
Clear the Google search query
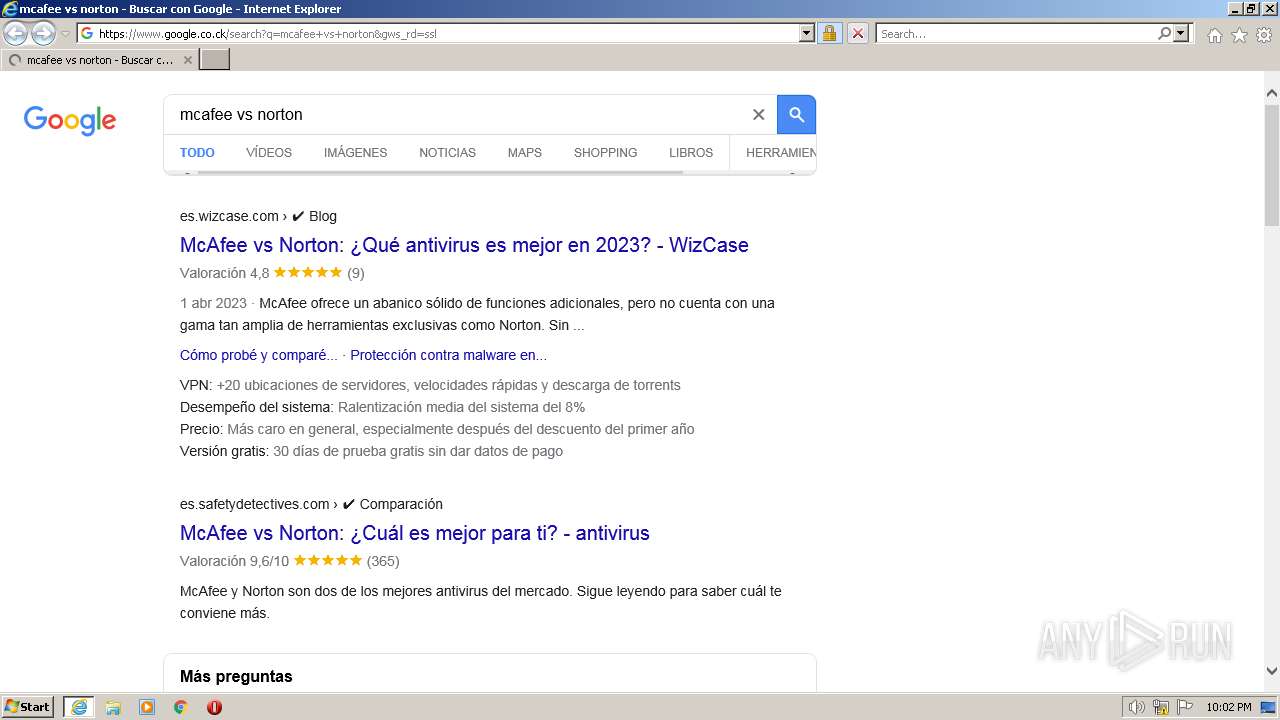758,115
